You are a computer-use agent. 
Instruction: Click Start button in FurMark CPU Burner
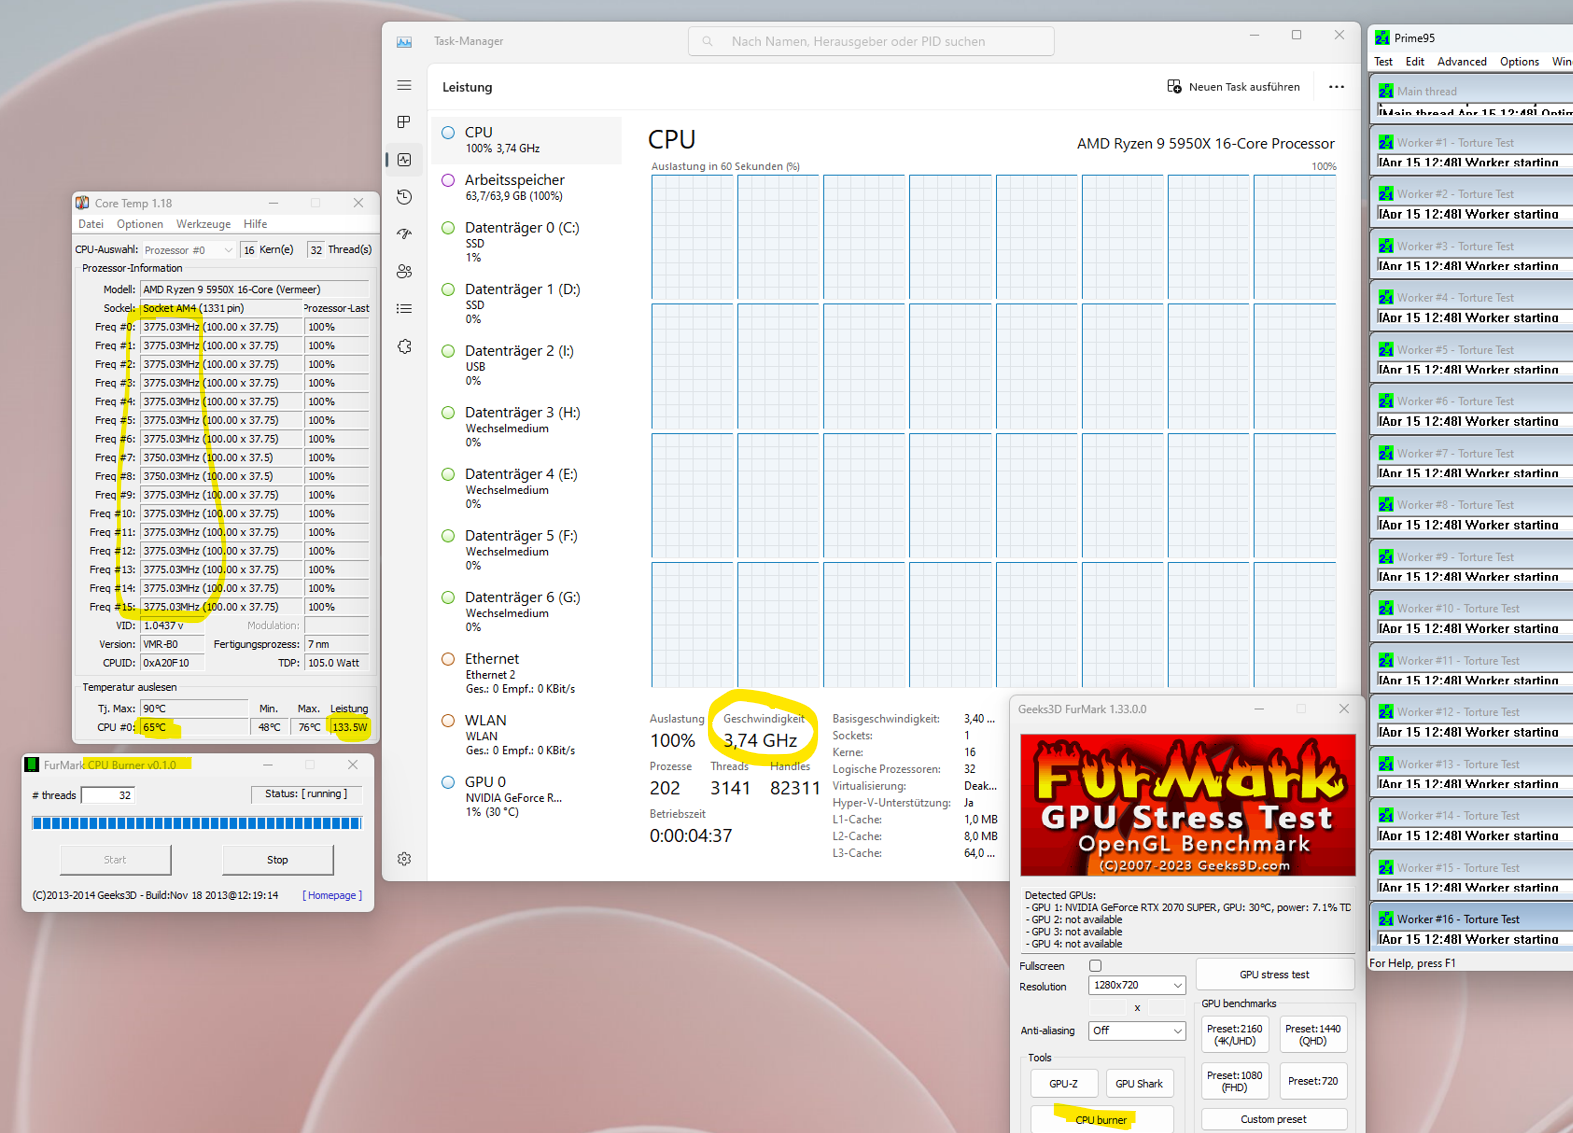[115, 860]
